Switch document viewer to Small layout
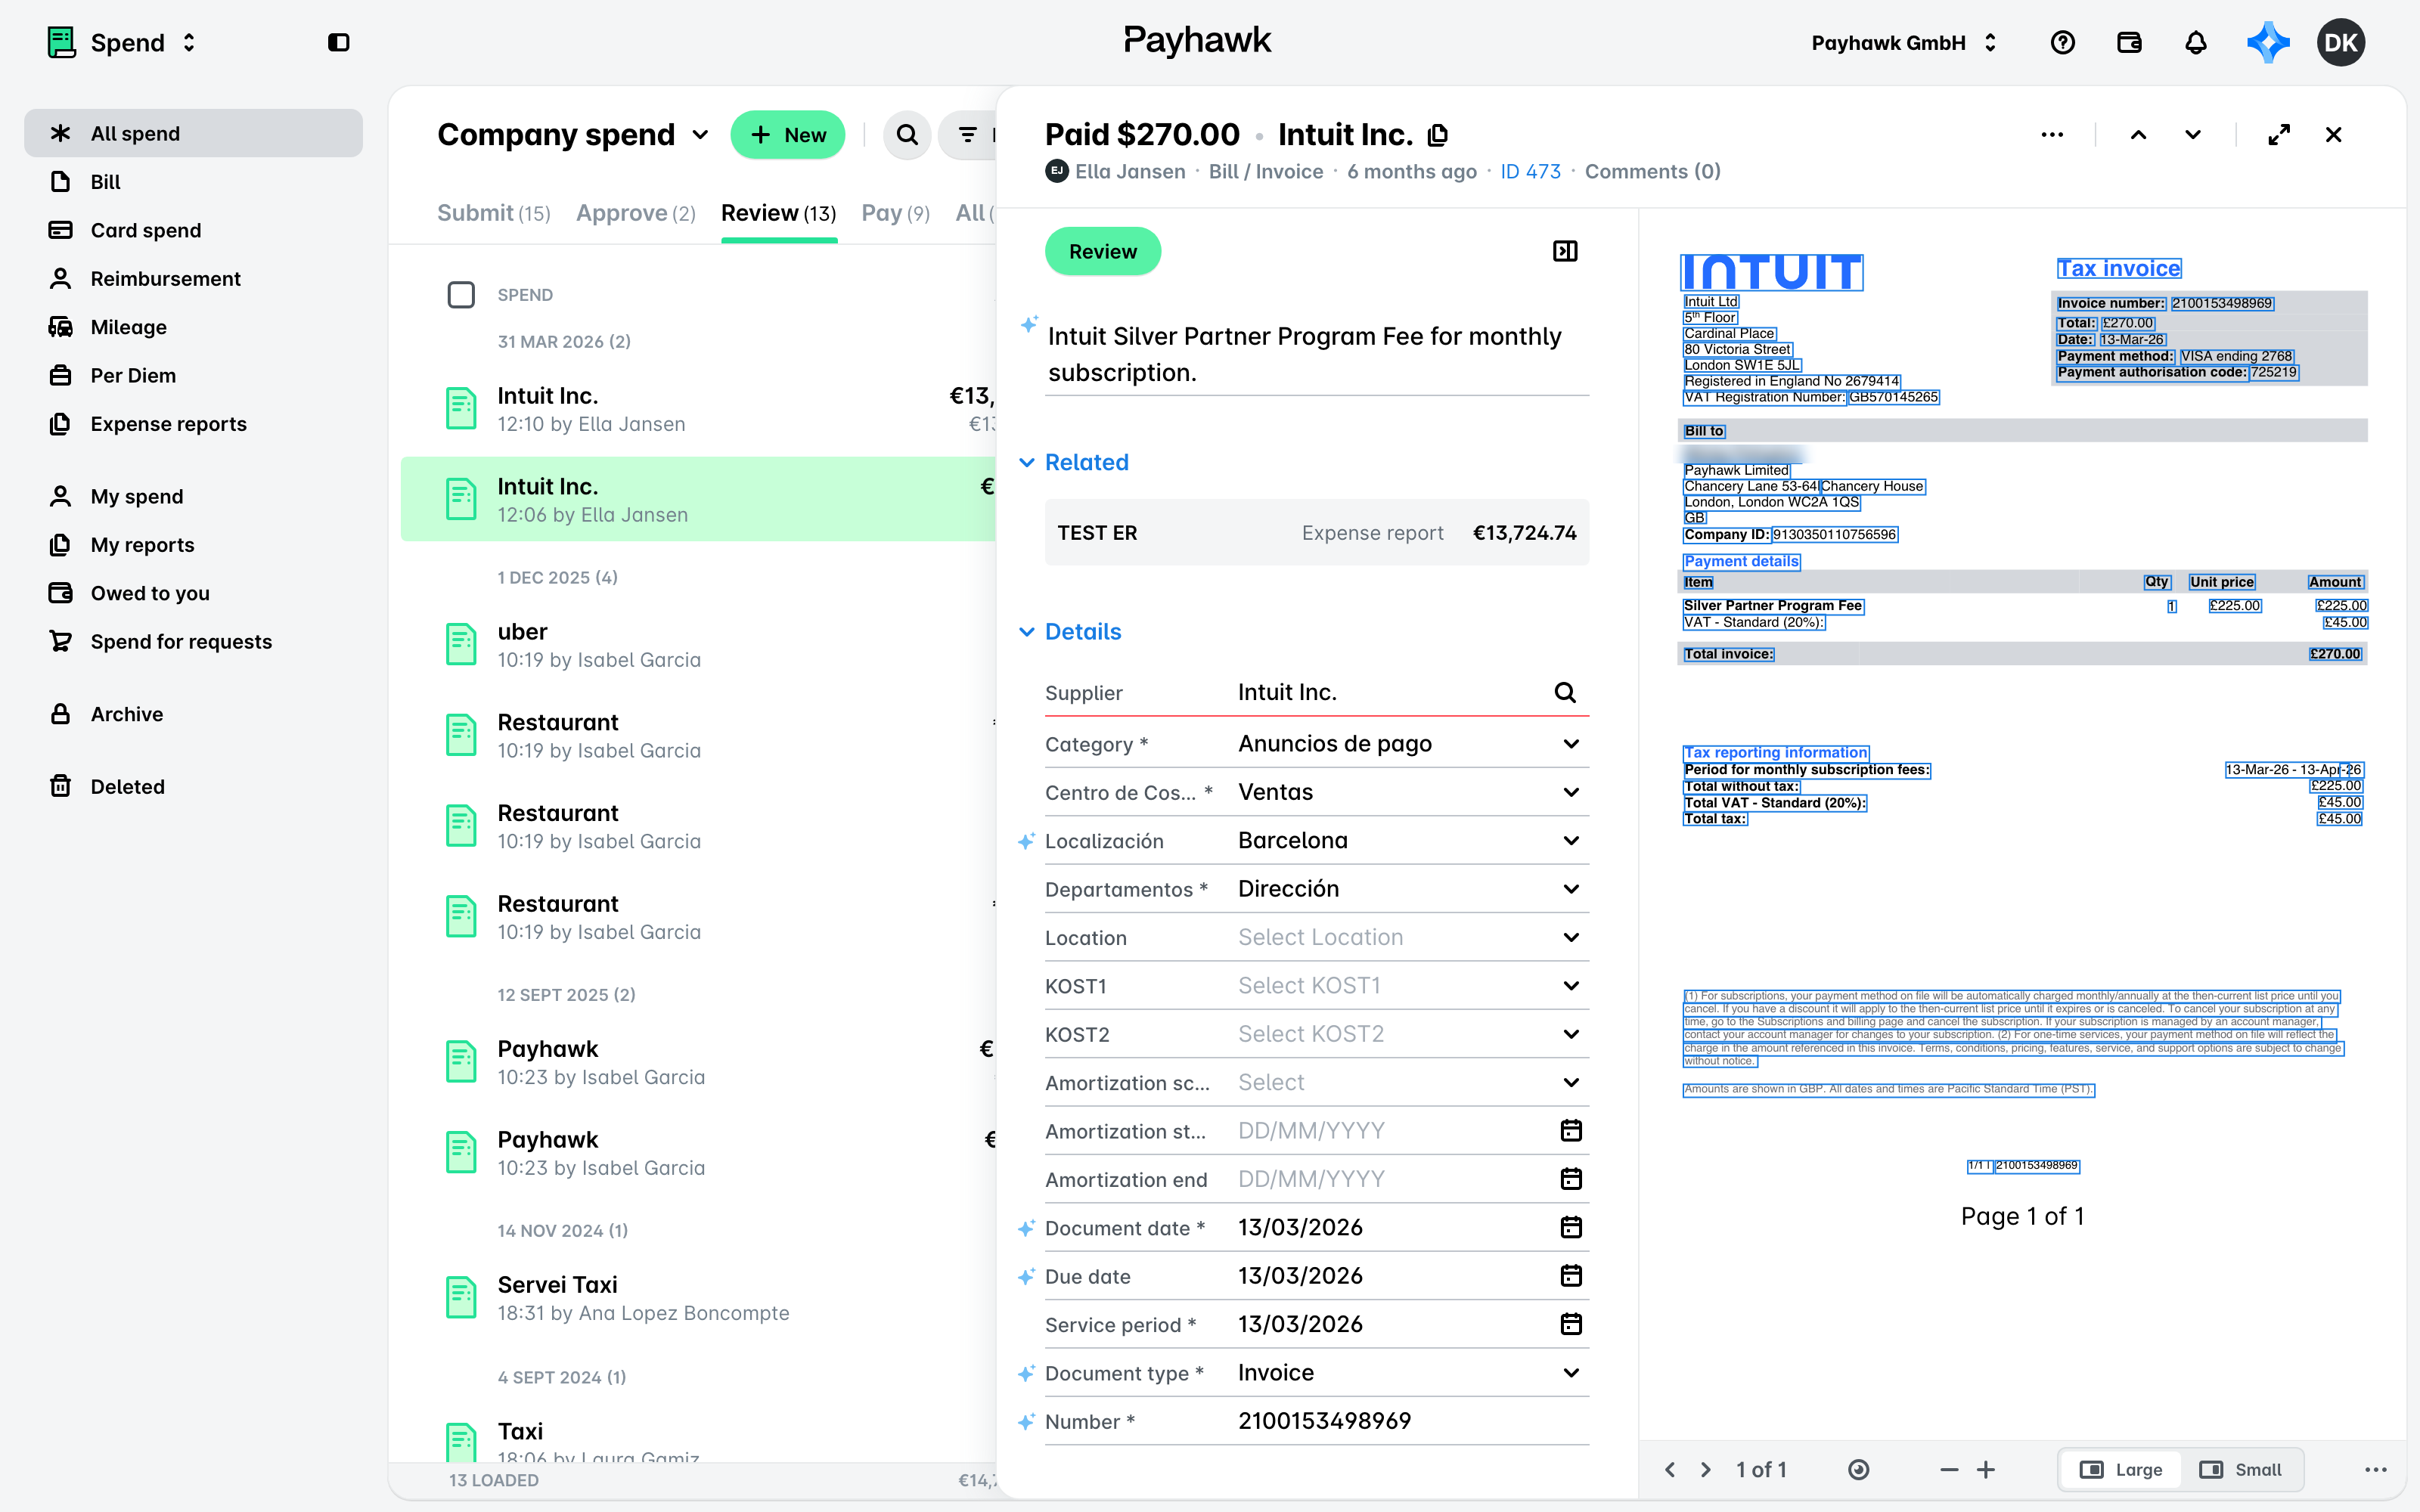Image resolution: width=2420 pixels, height=1512 pixels. (2241, 1470)
